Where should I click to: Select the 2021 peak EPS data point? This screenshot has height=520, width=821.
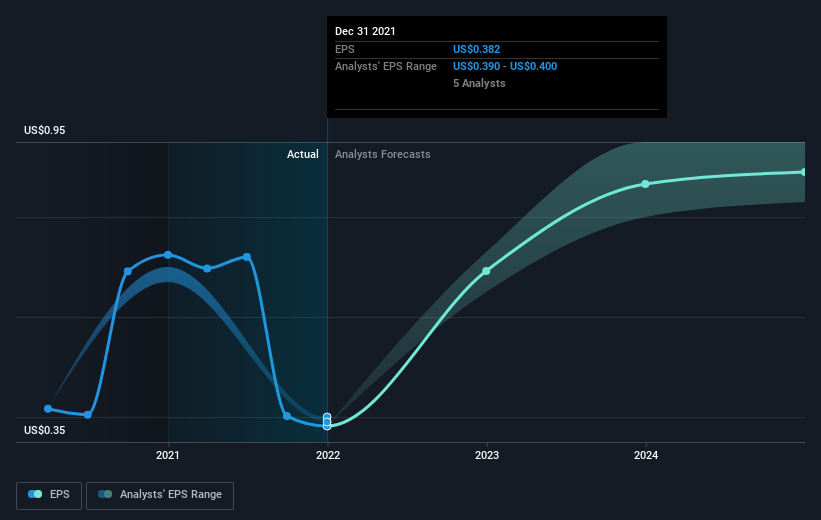(168, 255)
